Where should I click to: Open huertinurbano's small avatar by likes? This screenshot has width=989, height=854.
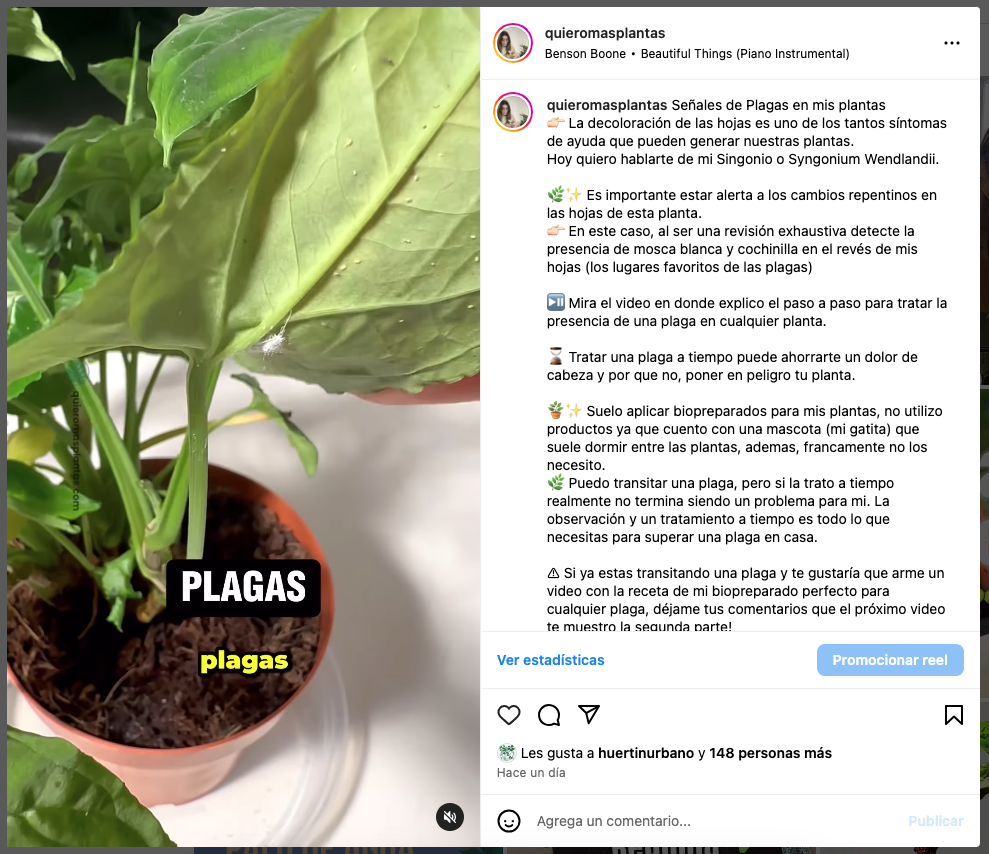(506, 752)
